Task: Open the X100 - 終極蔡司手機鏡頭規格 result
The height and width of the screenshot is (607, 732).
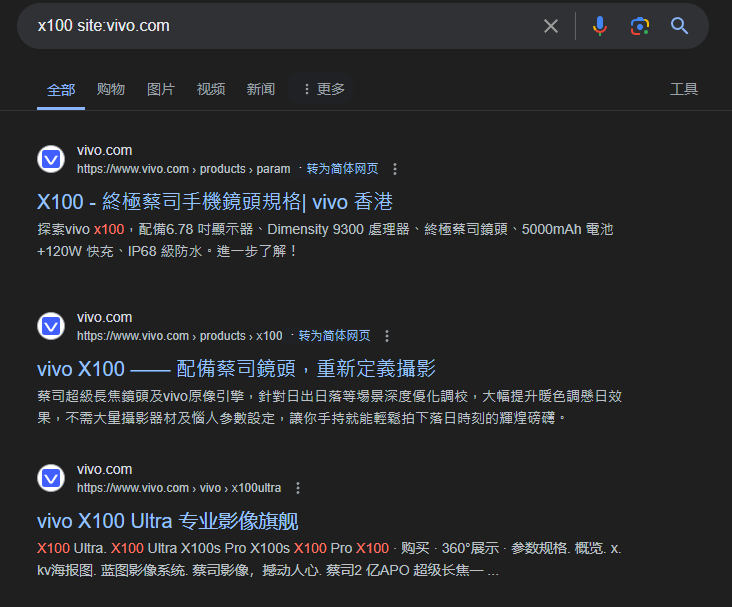Action: 215,202
